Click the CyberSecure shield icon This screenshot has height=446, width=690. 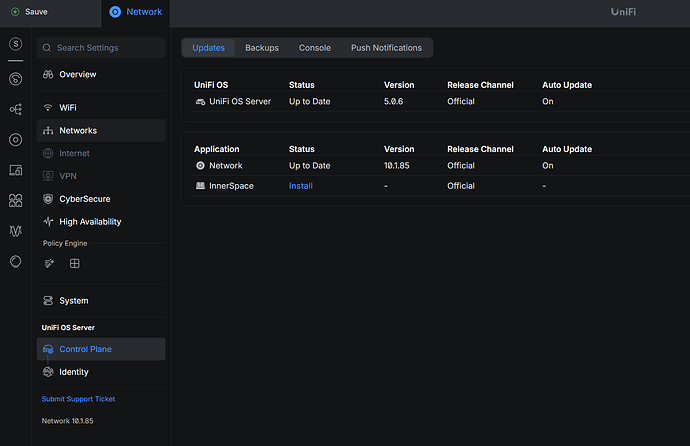[48, 199]
